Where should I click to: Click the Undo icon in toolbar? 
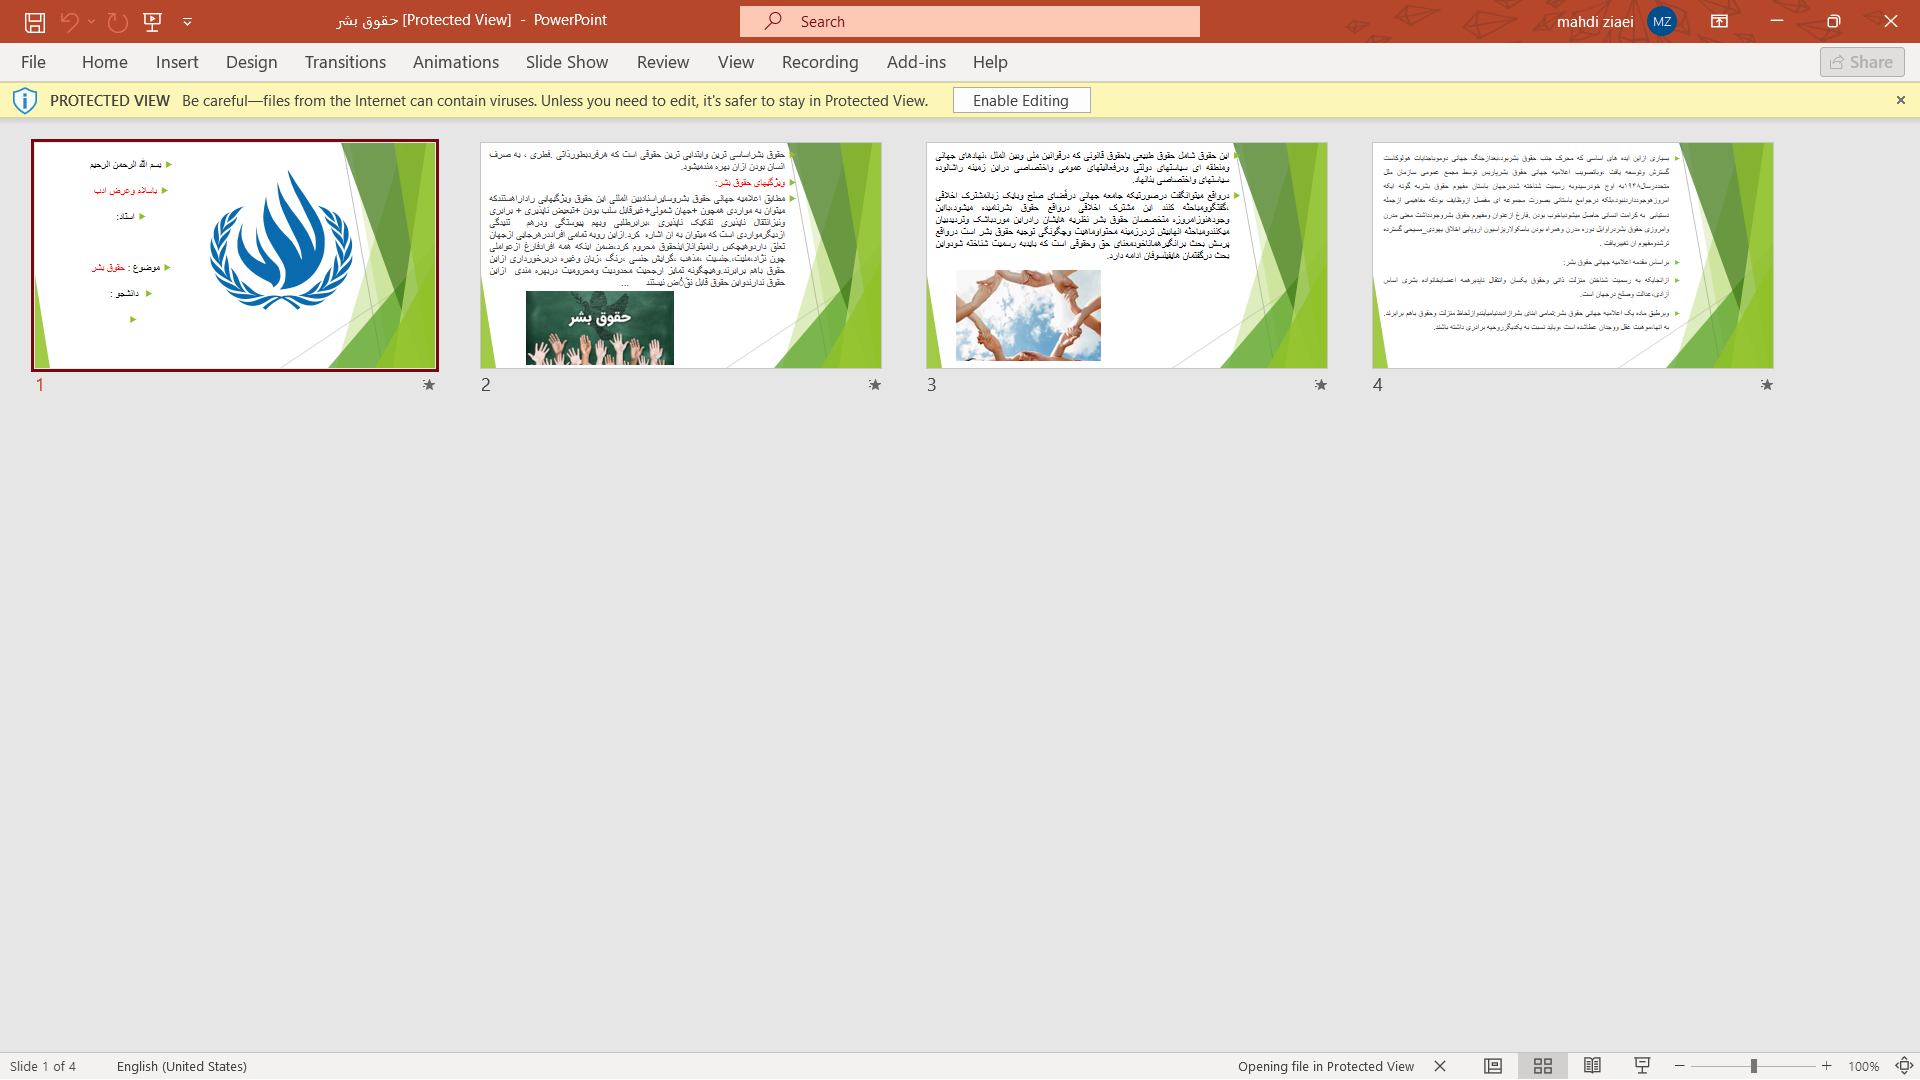pos(69,21)
